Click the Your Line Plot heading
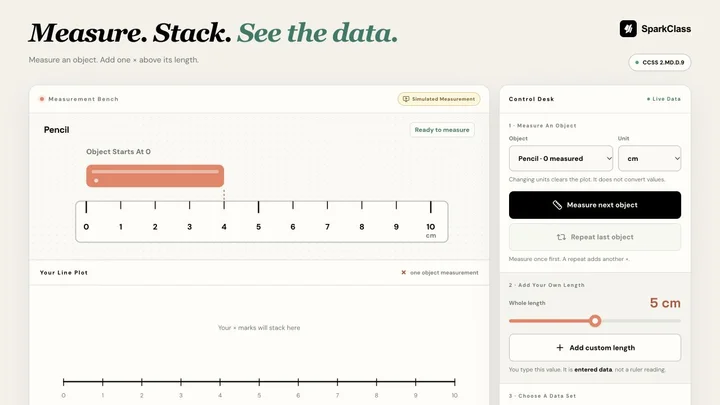Viewport: 720px width, 405px height. tap(64, 272)
